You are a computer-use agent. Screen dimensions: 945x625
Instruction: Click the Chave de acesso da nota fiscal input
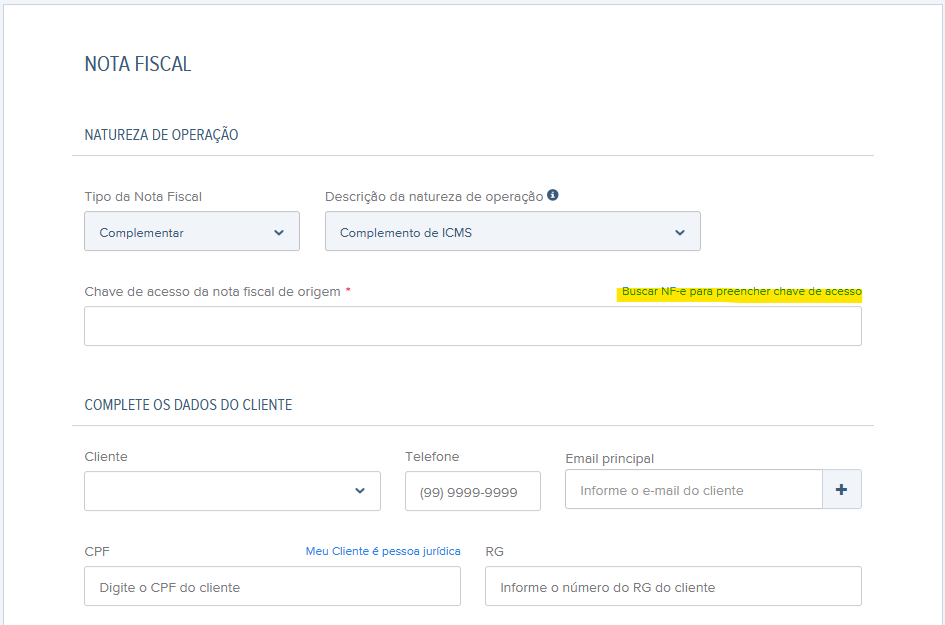click(x=472, y=325)
